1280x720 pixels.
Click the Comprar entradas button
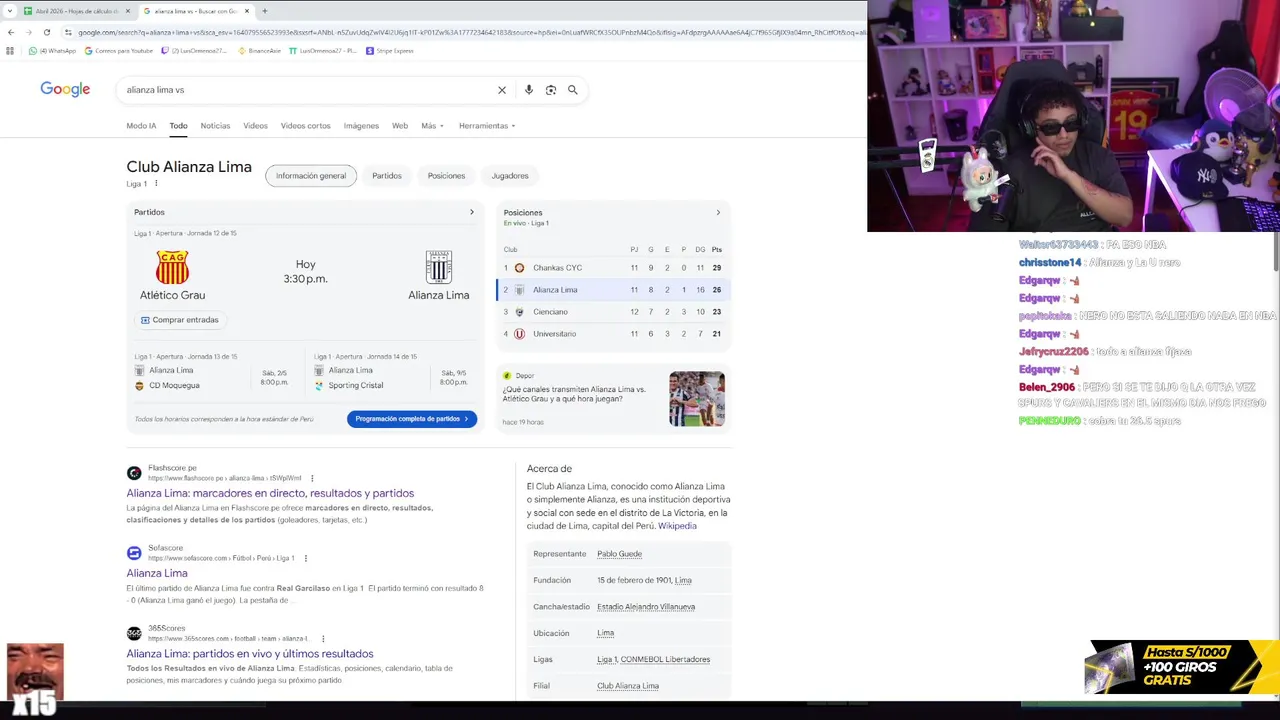(180, 320)
